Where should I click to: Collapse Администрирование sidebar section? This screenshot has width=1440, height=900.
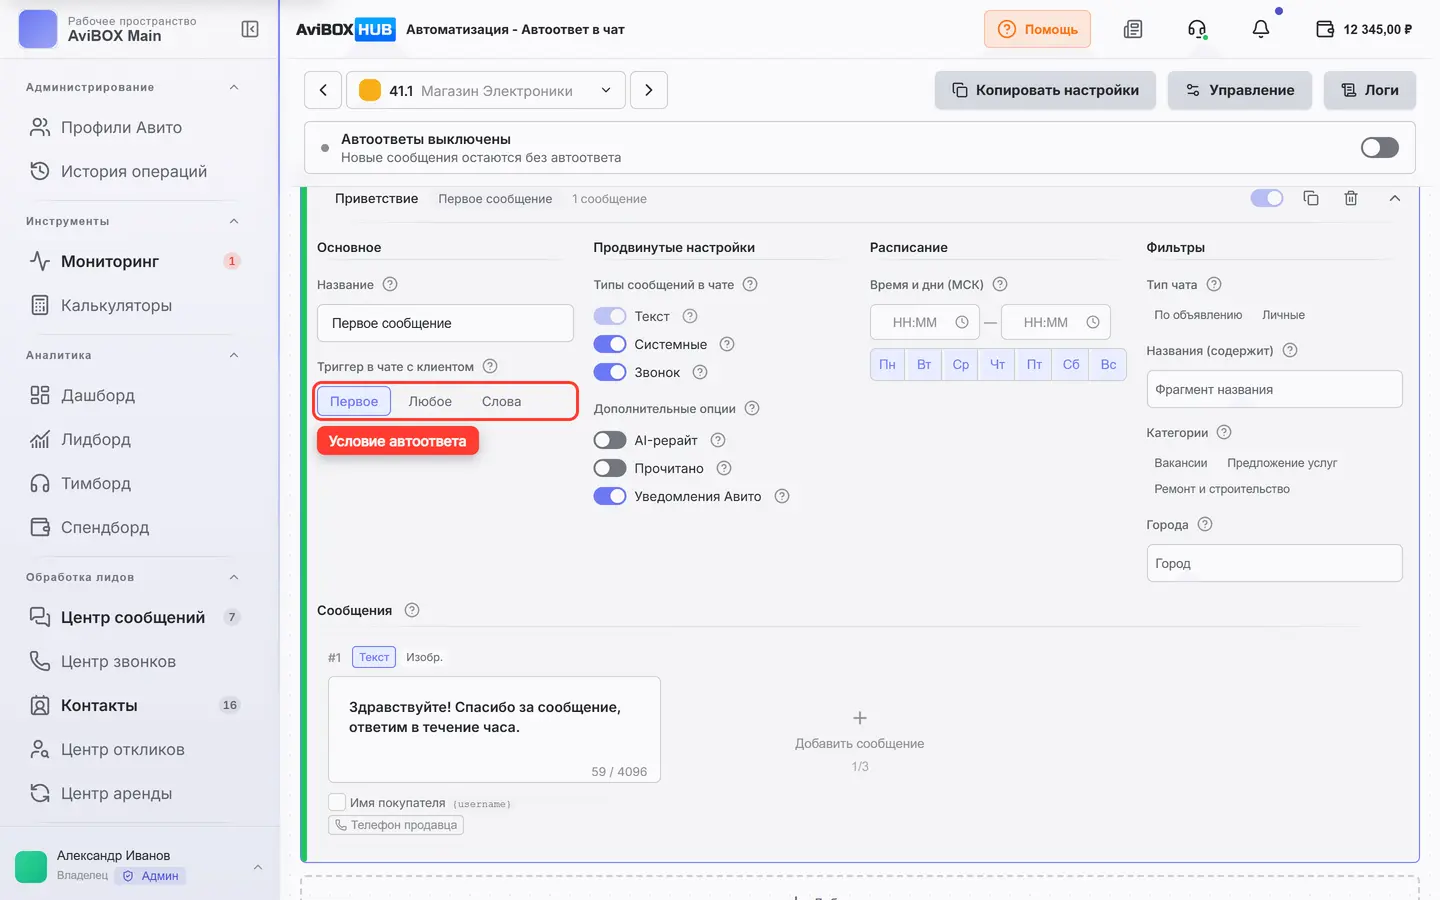(x=234, y=87)
